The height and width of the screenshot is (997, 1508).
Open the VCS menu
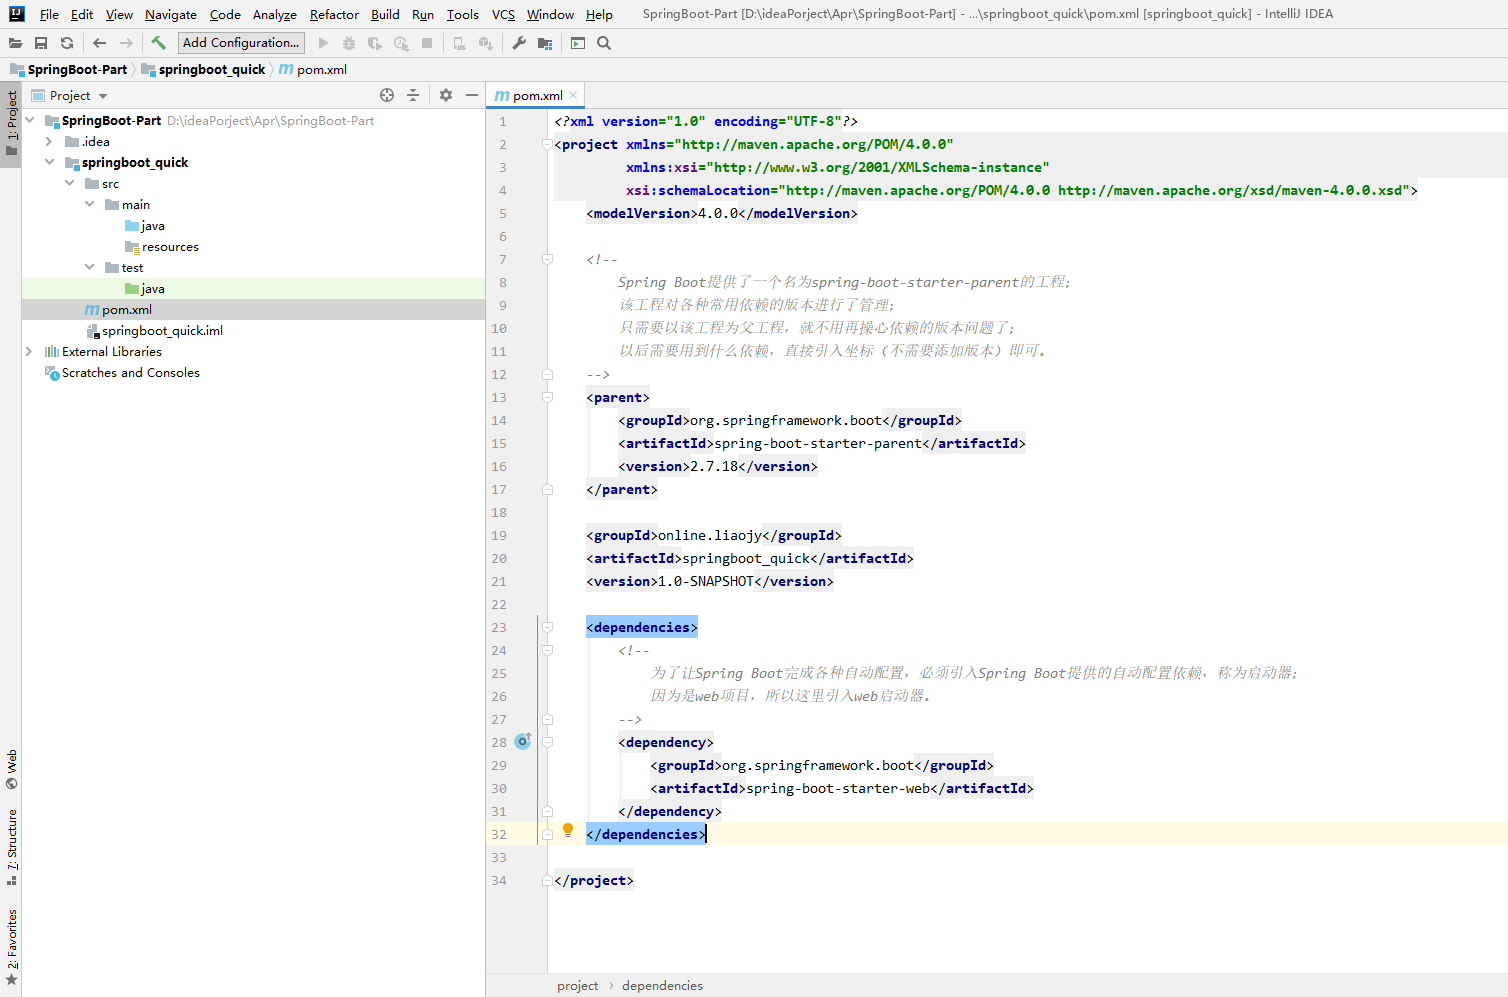pyautogui.click(x=503, y=14)
